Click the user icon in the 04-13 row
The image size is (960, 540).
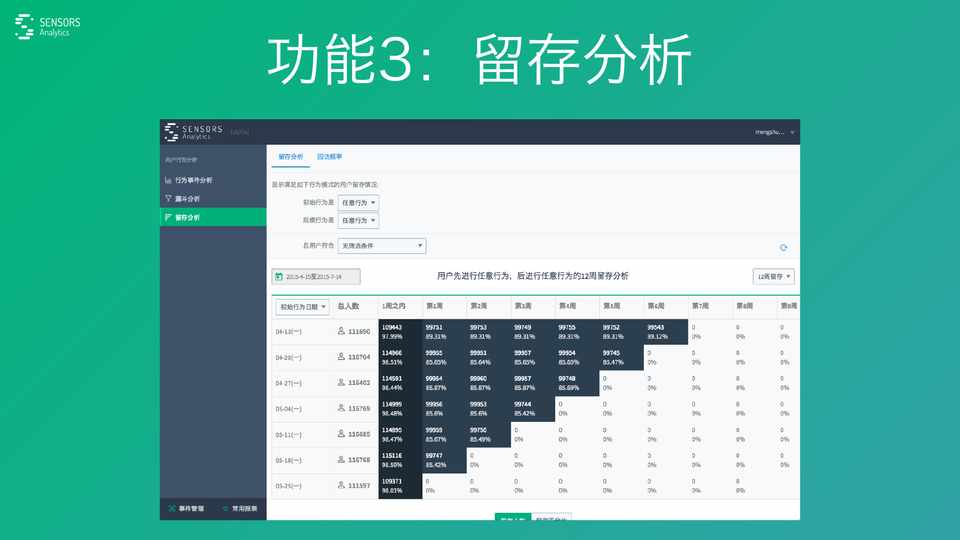click(342, 331)
